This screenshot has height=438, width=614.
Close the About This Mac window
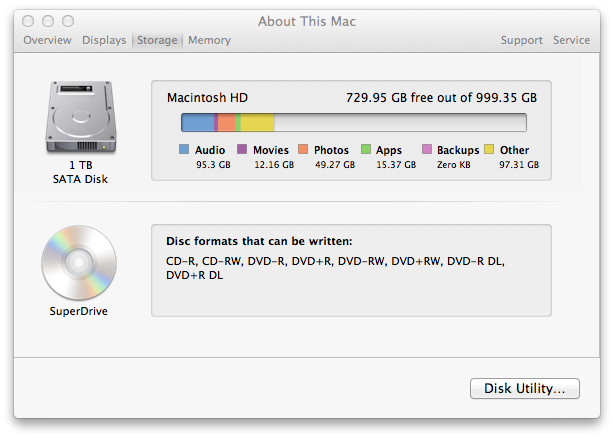29,20
